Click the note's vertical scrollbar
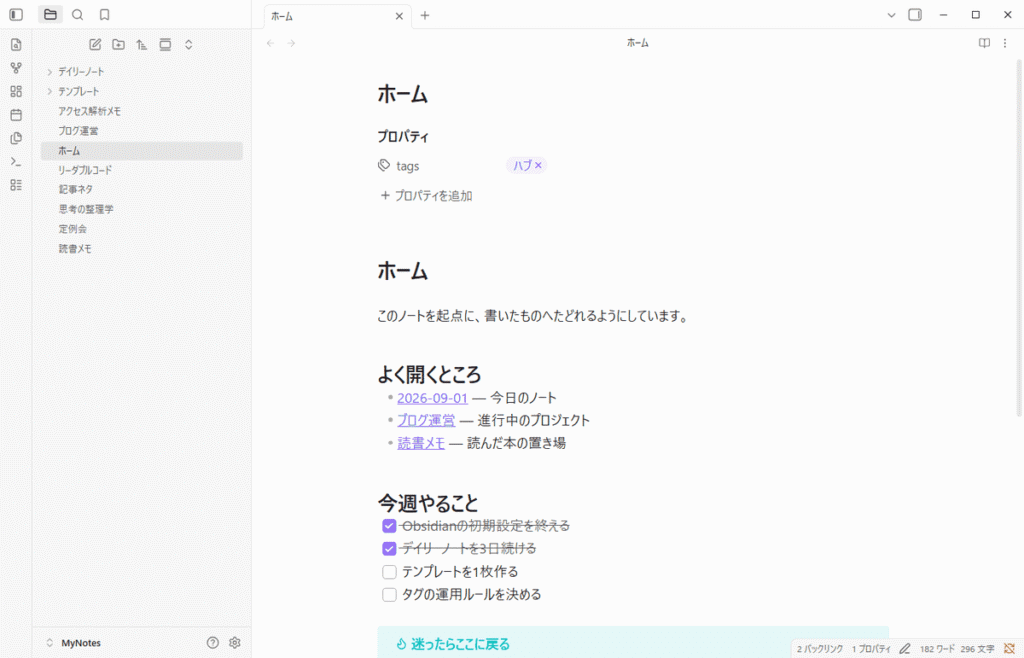 (1018, 238)
